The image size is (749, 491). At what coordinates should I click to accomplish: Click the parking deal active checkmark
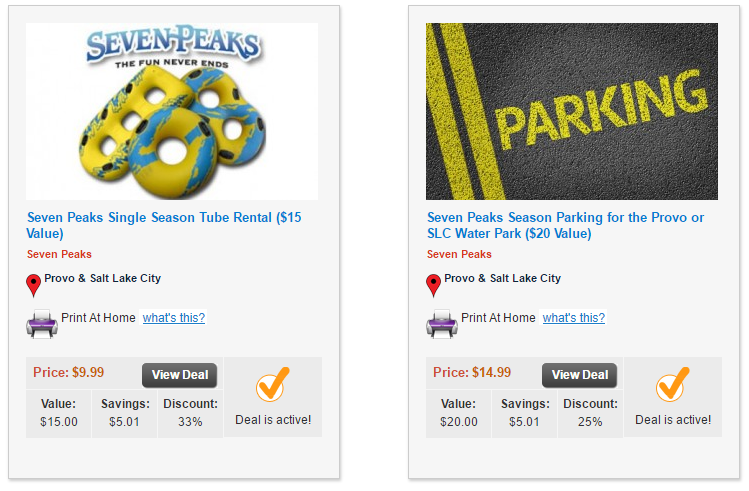point(672,385)
